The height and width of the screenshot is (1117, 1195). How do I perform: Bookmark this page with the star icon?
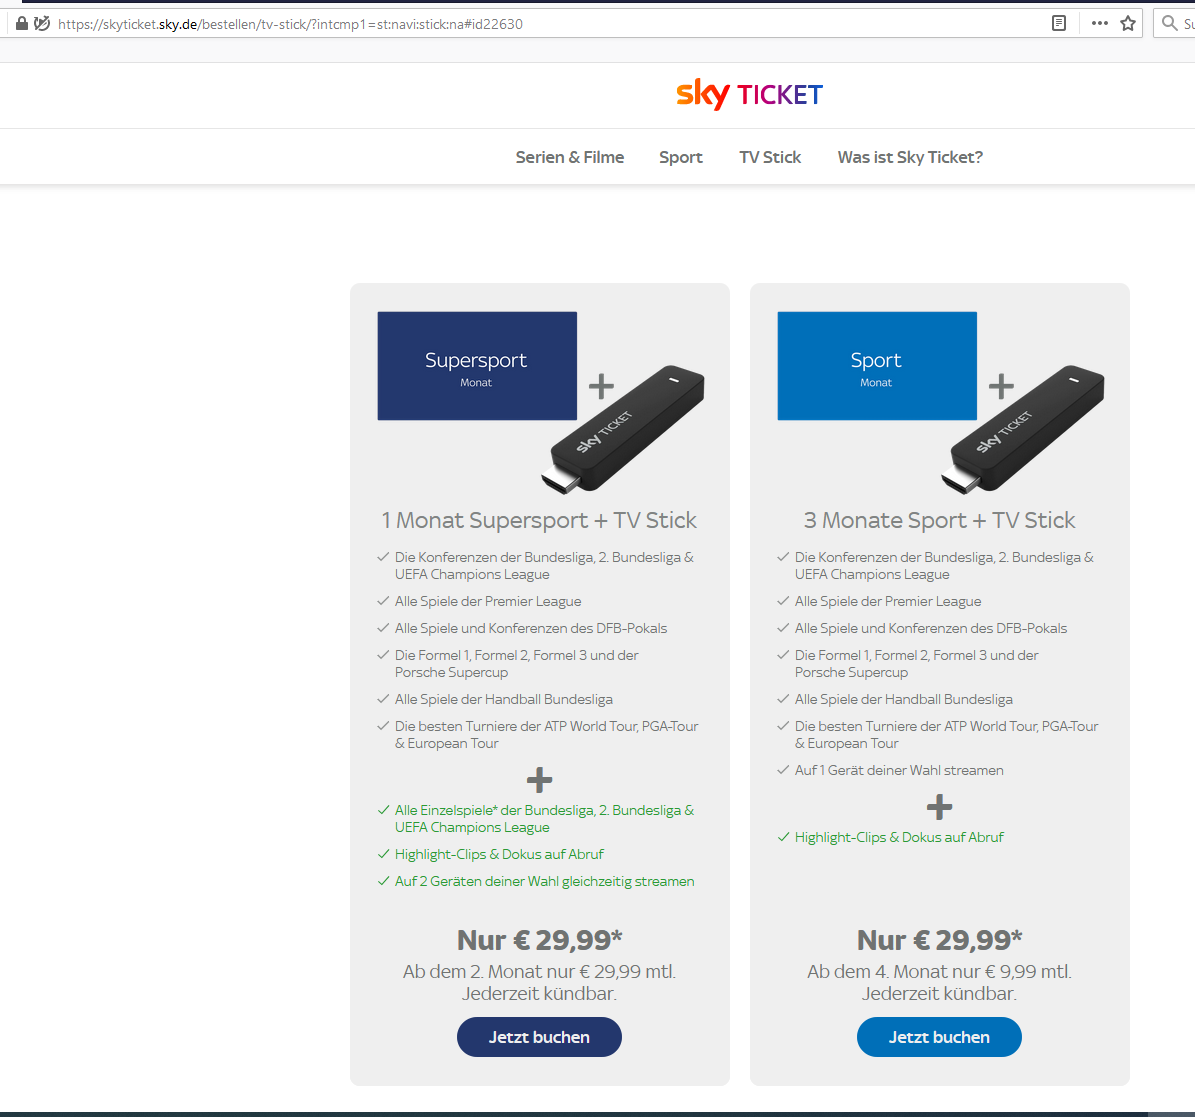[x=1128, y=23]
